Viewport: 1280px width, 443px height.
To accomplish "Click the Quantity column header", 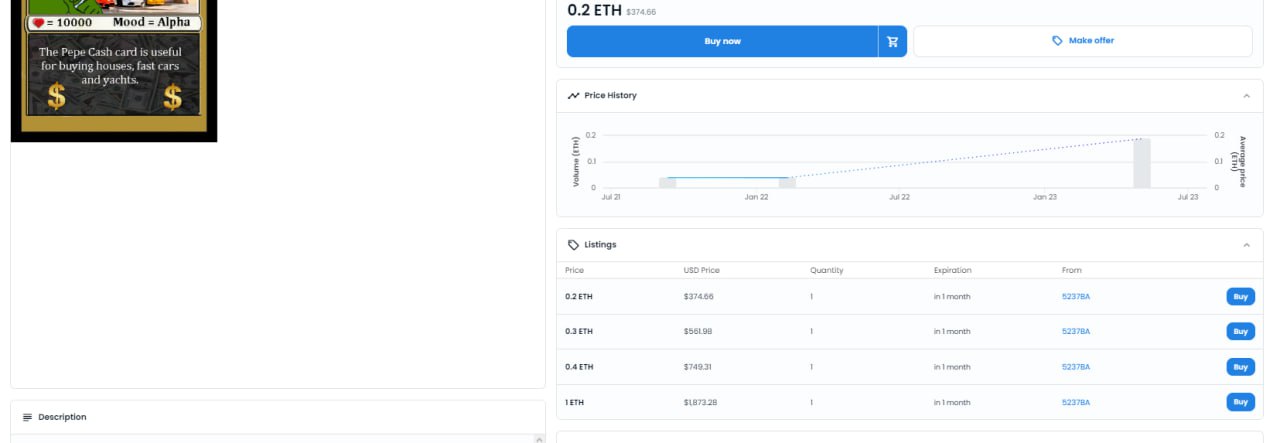I will pyautogui.click(x=827, y=270).
